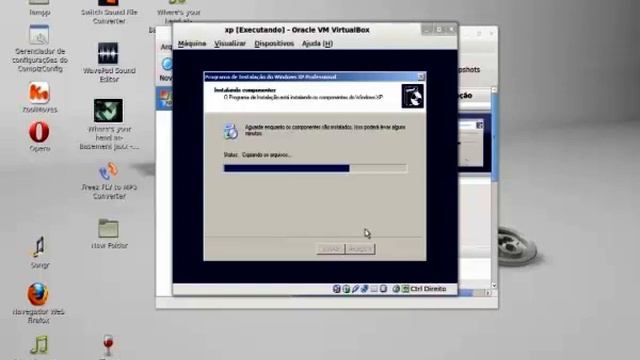The image size is (640, 360).
Task: Click the Instalando componentes heading
Action: pos(245,90)
